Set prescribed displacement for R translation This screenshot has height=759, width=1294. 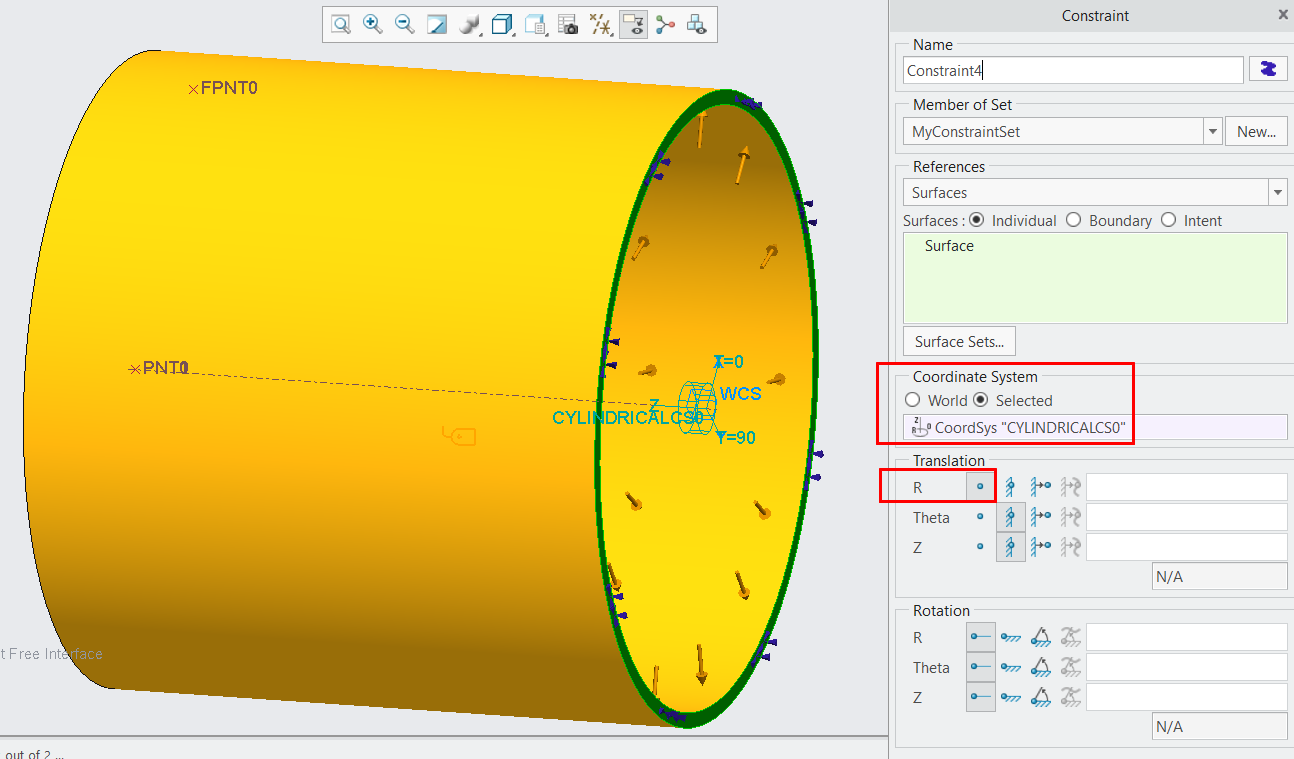pos(1040,487)
